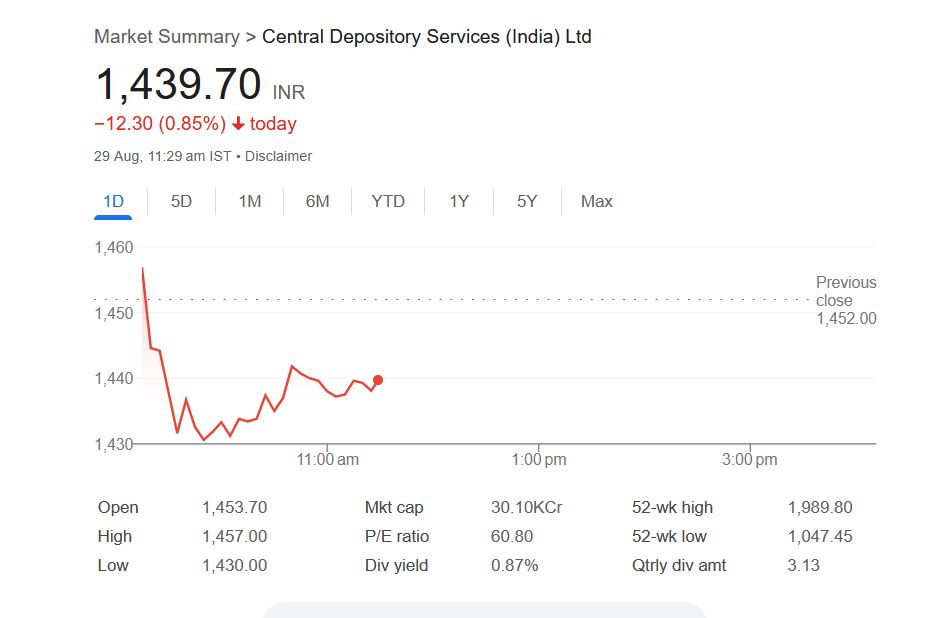Select the YTD range tab
This screenshot has width=925, height=618.
388,201
